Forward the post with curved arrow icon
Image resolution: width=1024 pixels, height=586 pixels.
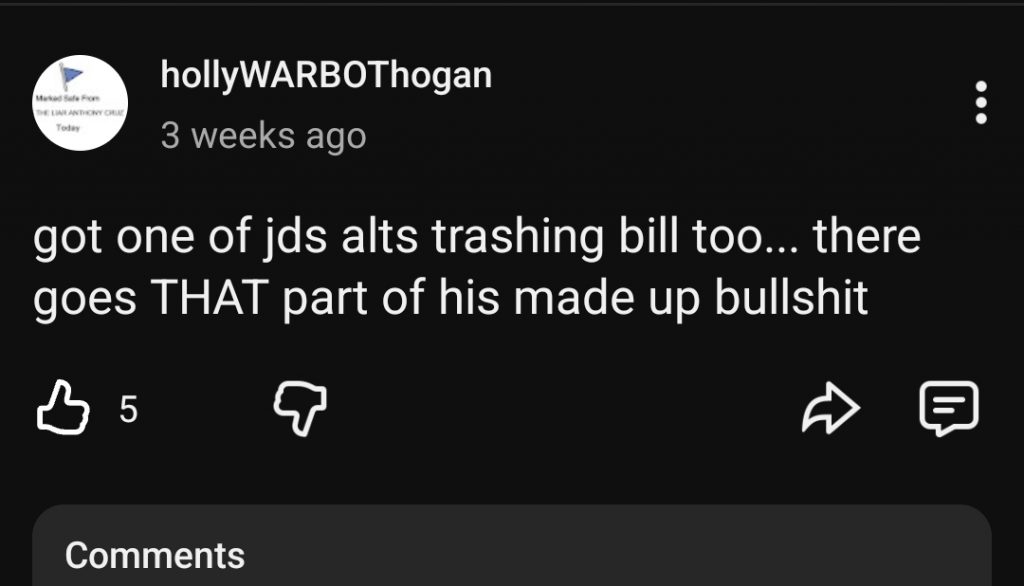point(831,408)
